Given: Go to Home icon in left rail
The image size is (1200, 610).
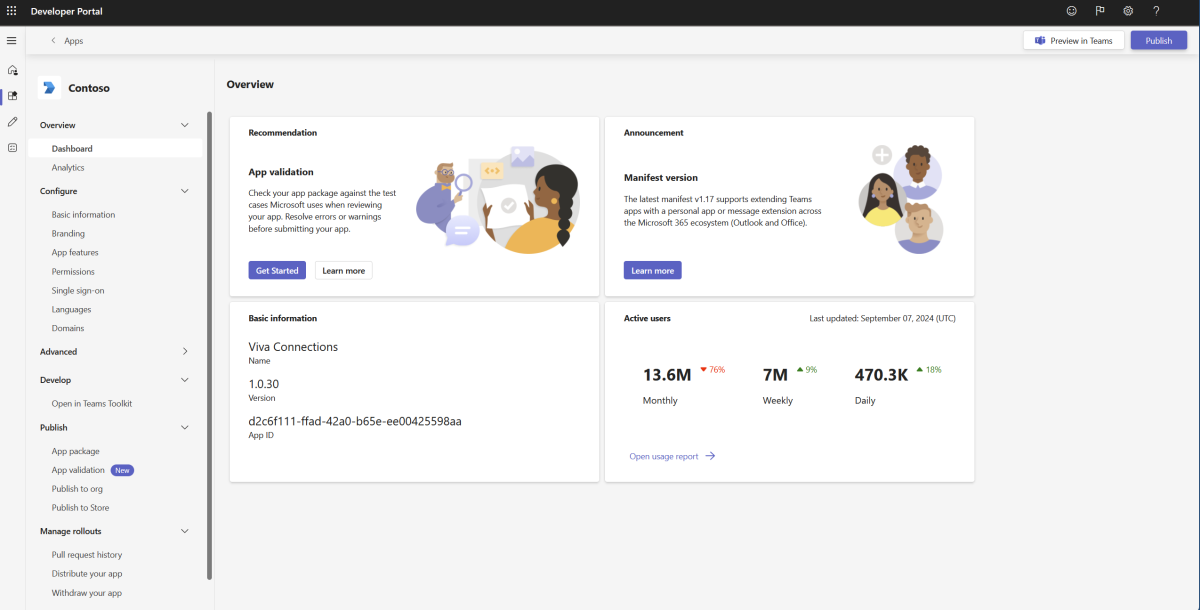Looking at the screenshot, I should pyautogui.click(x=12, y=70).
